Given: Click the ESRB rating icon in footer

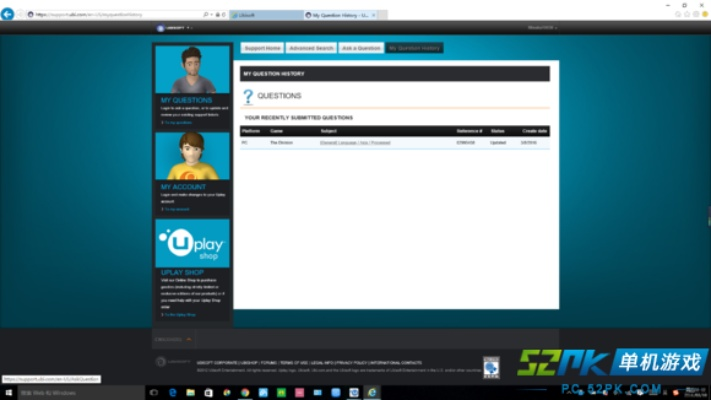Looking at the screenshot, I should 490,367.
